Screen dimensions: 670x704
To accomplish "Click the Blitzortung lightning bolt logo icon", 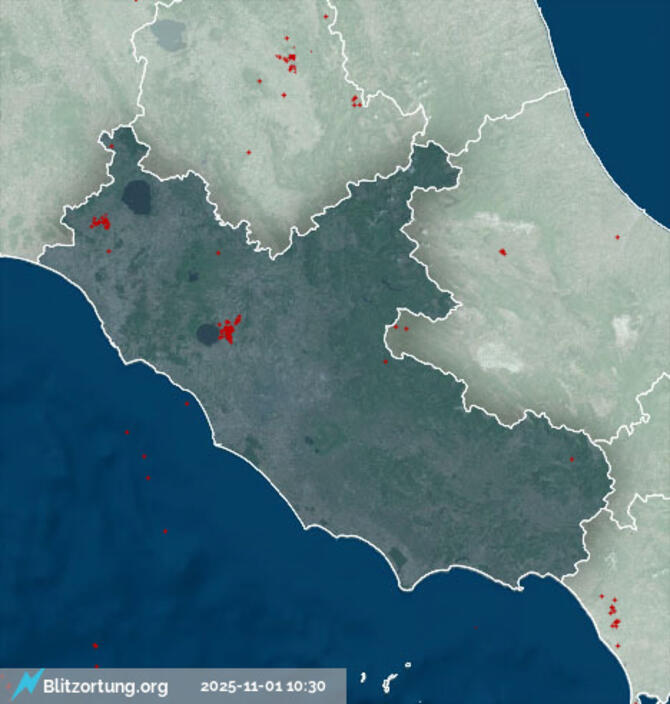I will [27, 684].
